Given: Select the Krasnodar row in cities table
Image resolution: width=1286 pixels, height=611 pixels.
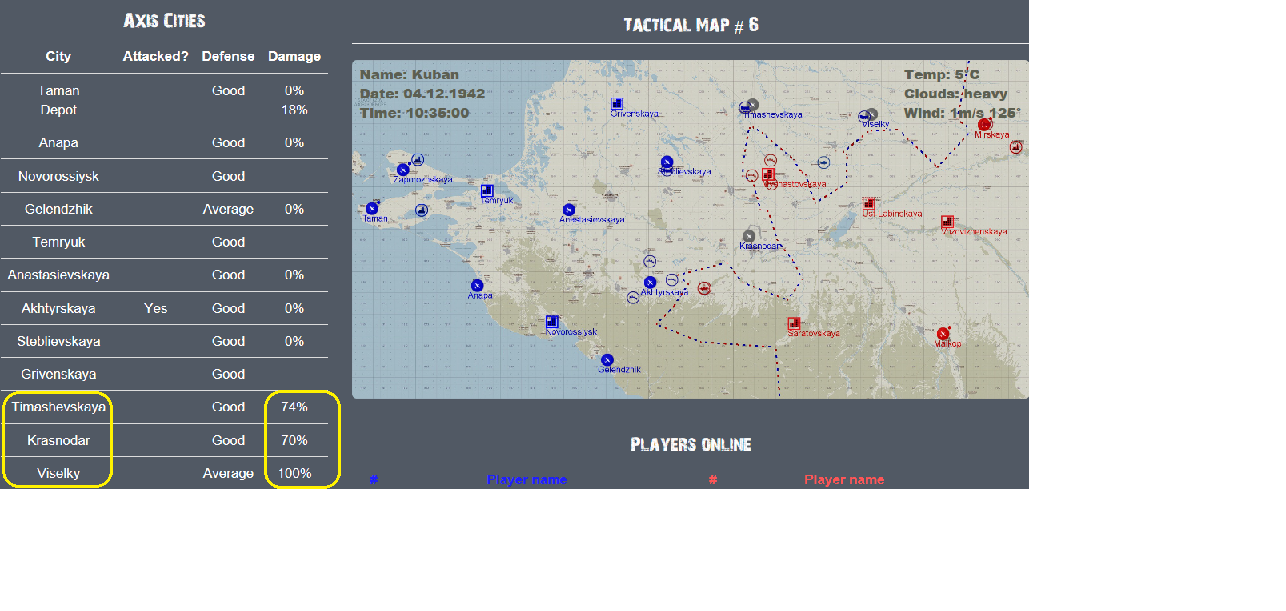Looking at the screenshot, I should pyautogui.click(x=165, y=440).
